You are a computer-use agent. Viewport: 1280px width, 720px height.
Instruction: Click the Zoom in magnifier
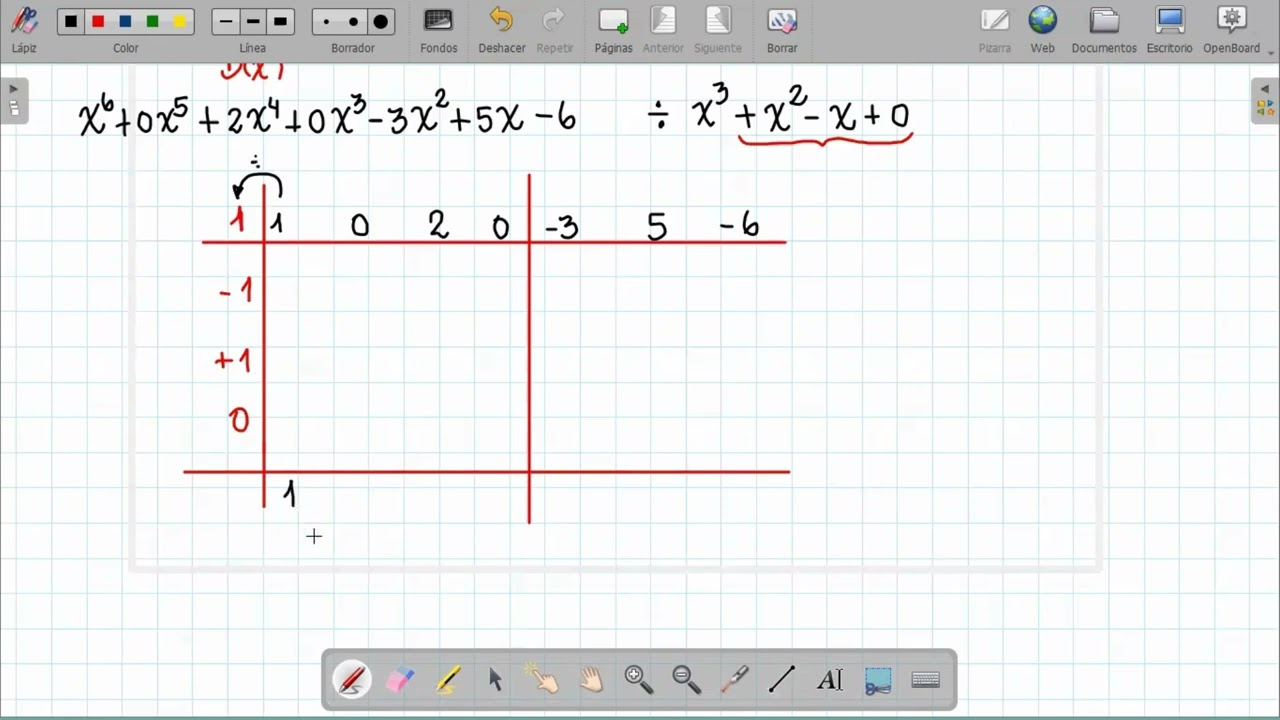coord(638,680)
